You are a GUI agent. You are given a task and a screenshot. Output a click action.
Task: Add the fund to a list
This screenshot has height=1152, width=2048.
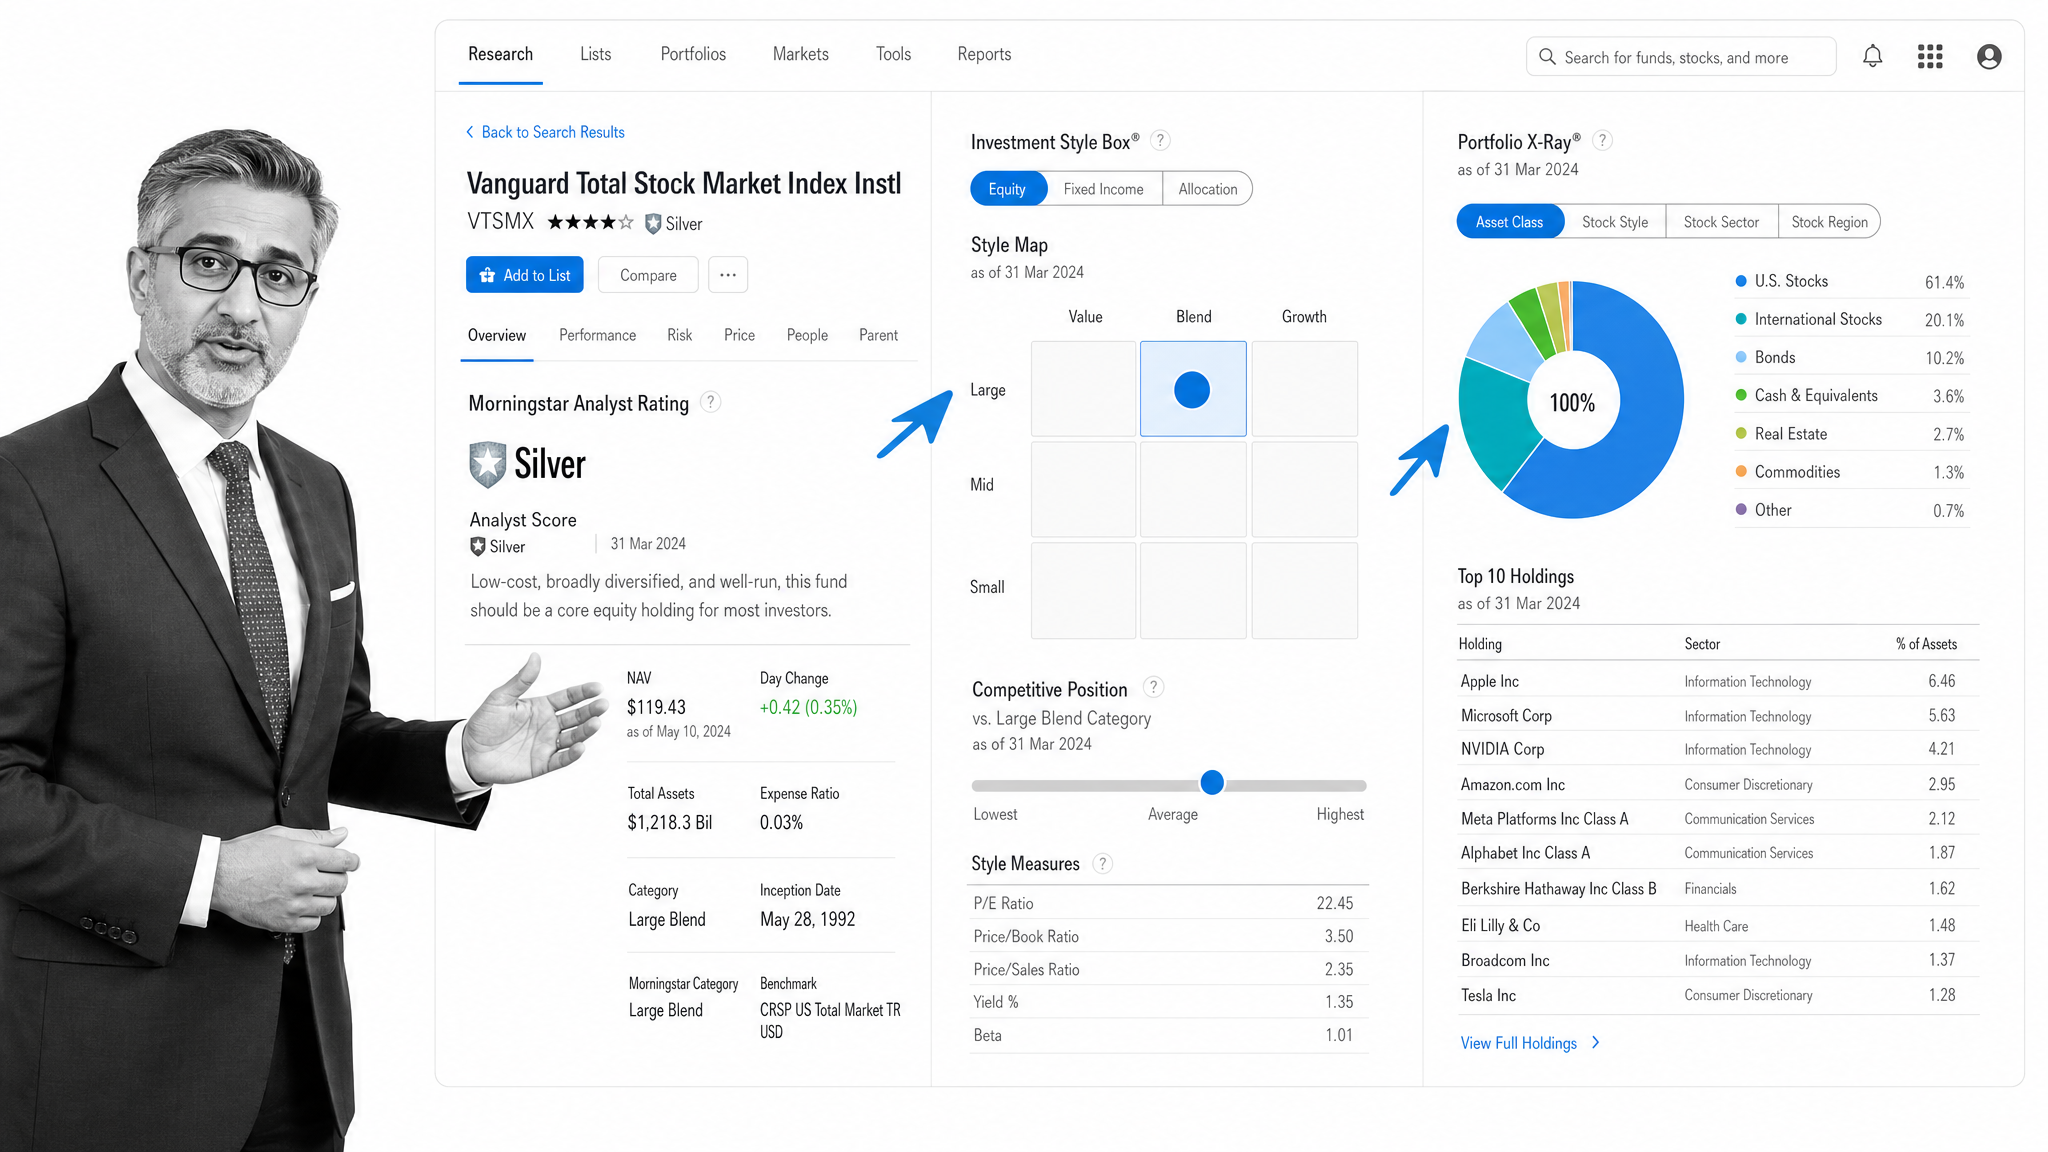[525, 275]
